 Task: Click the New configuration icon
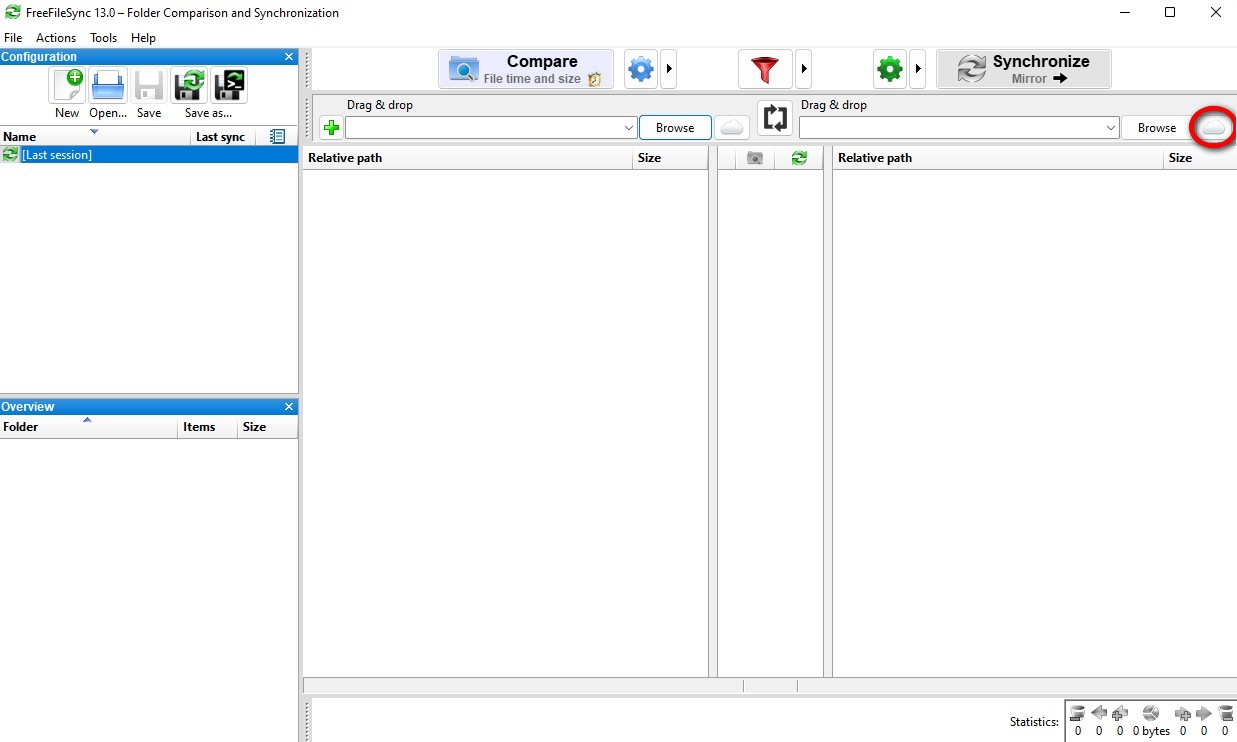(x=67, y=86)
